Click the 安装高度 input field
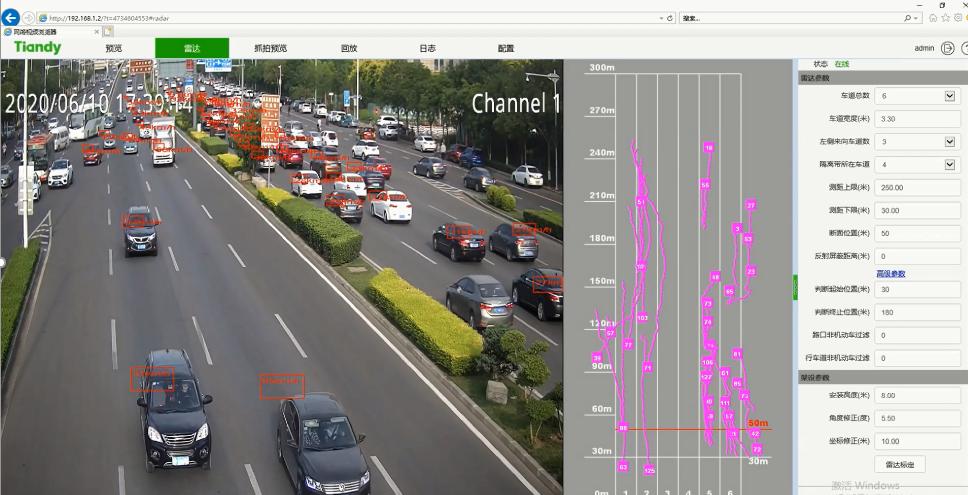Screen dimensions: 968x495 tap(918, 395)
